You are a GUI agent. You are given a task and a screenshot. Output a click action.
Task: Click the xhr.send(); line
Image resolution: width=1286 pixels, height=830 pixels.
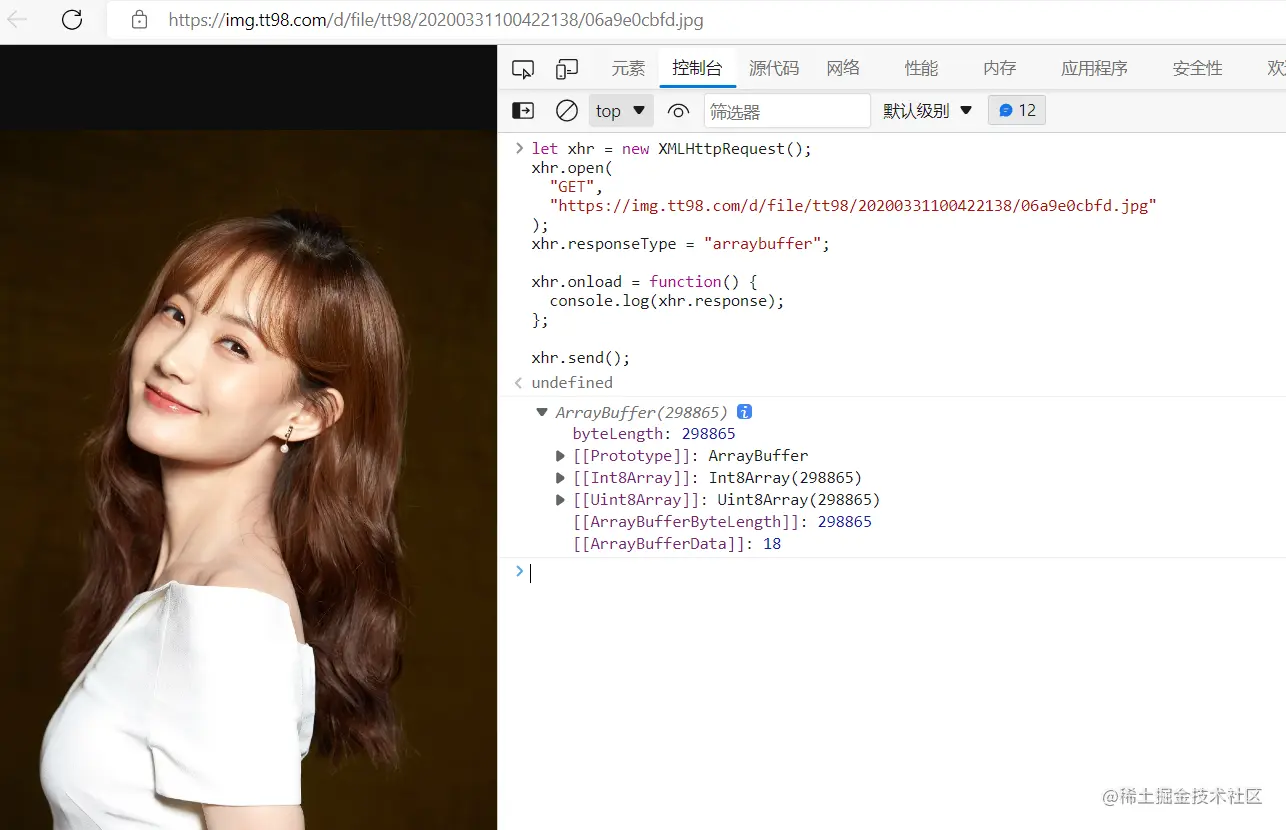click(581, 358)
